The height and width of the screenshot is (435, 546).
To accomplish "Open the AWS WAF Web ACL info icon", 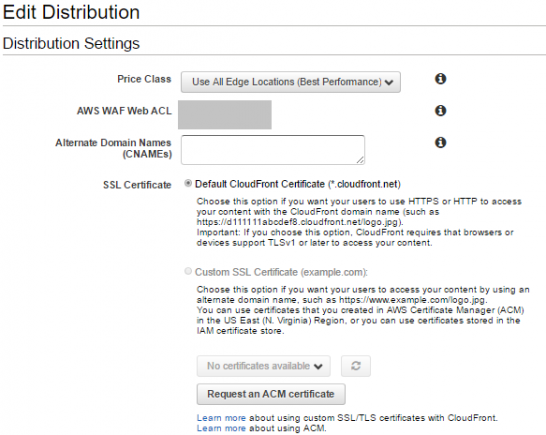I will pyautogui.click(x=440, y=110).
